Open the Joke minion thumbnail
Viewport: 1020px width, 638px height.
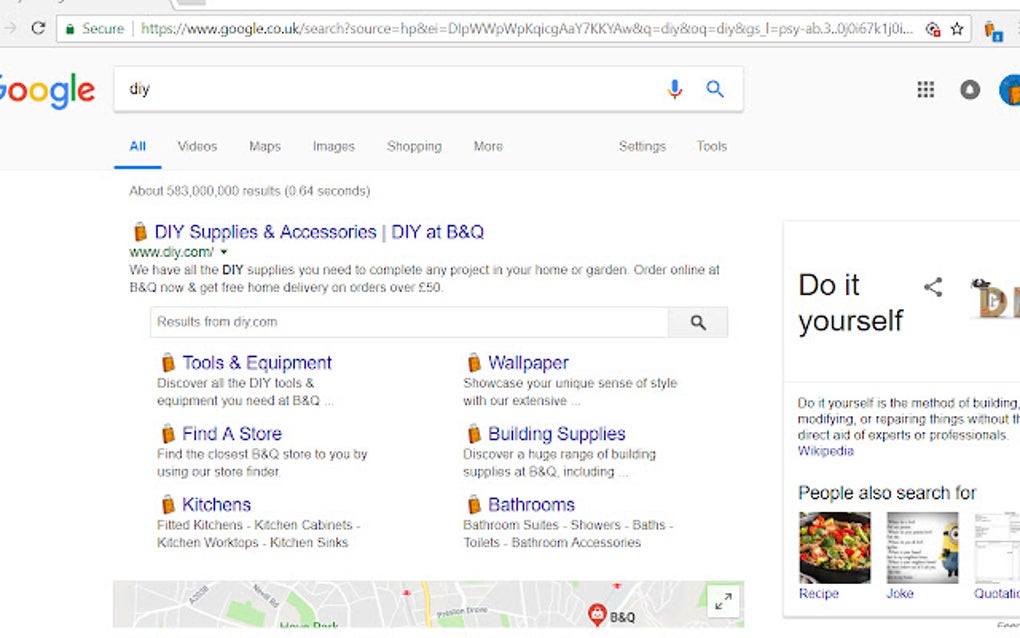coord(922,547)
